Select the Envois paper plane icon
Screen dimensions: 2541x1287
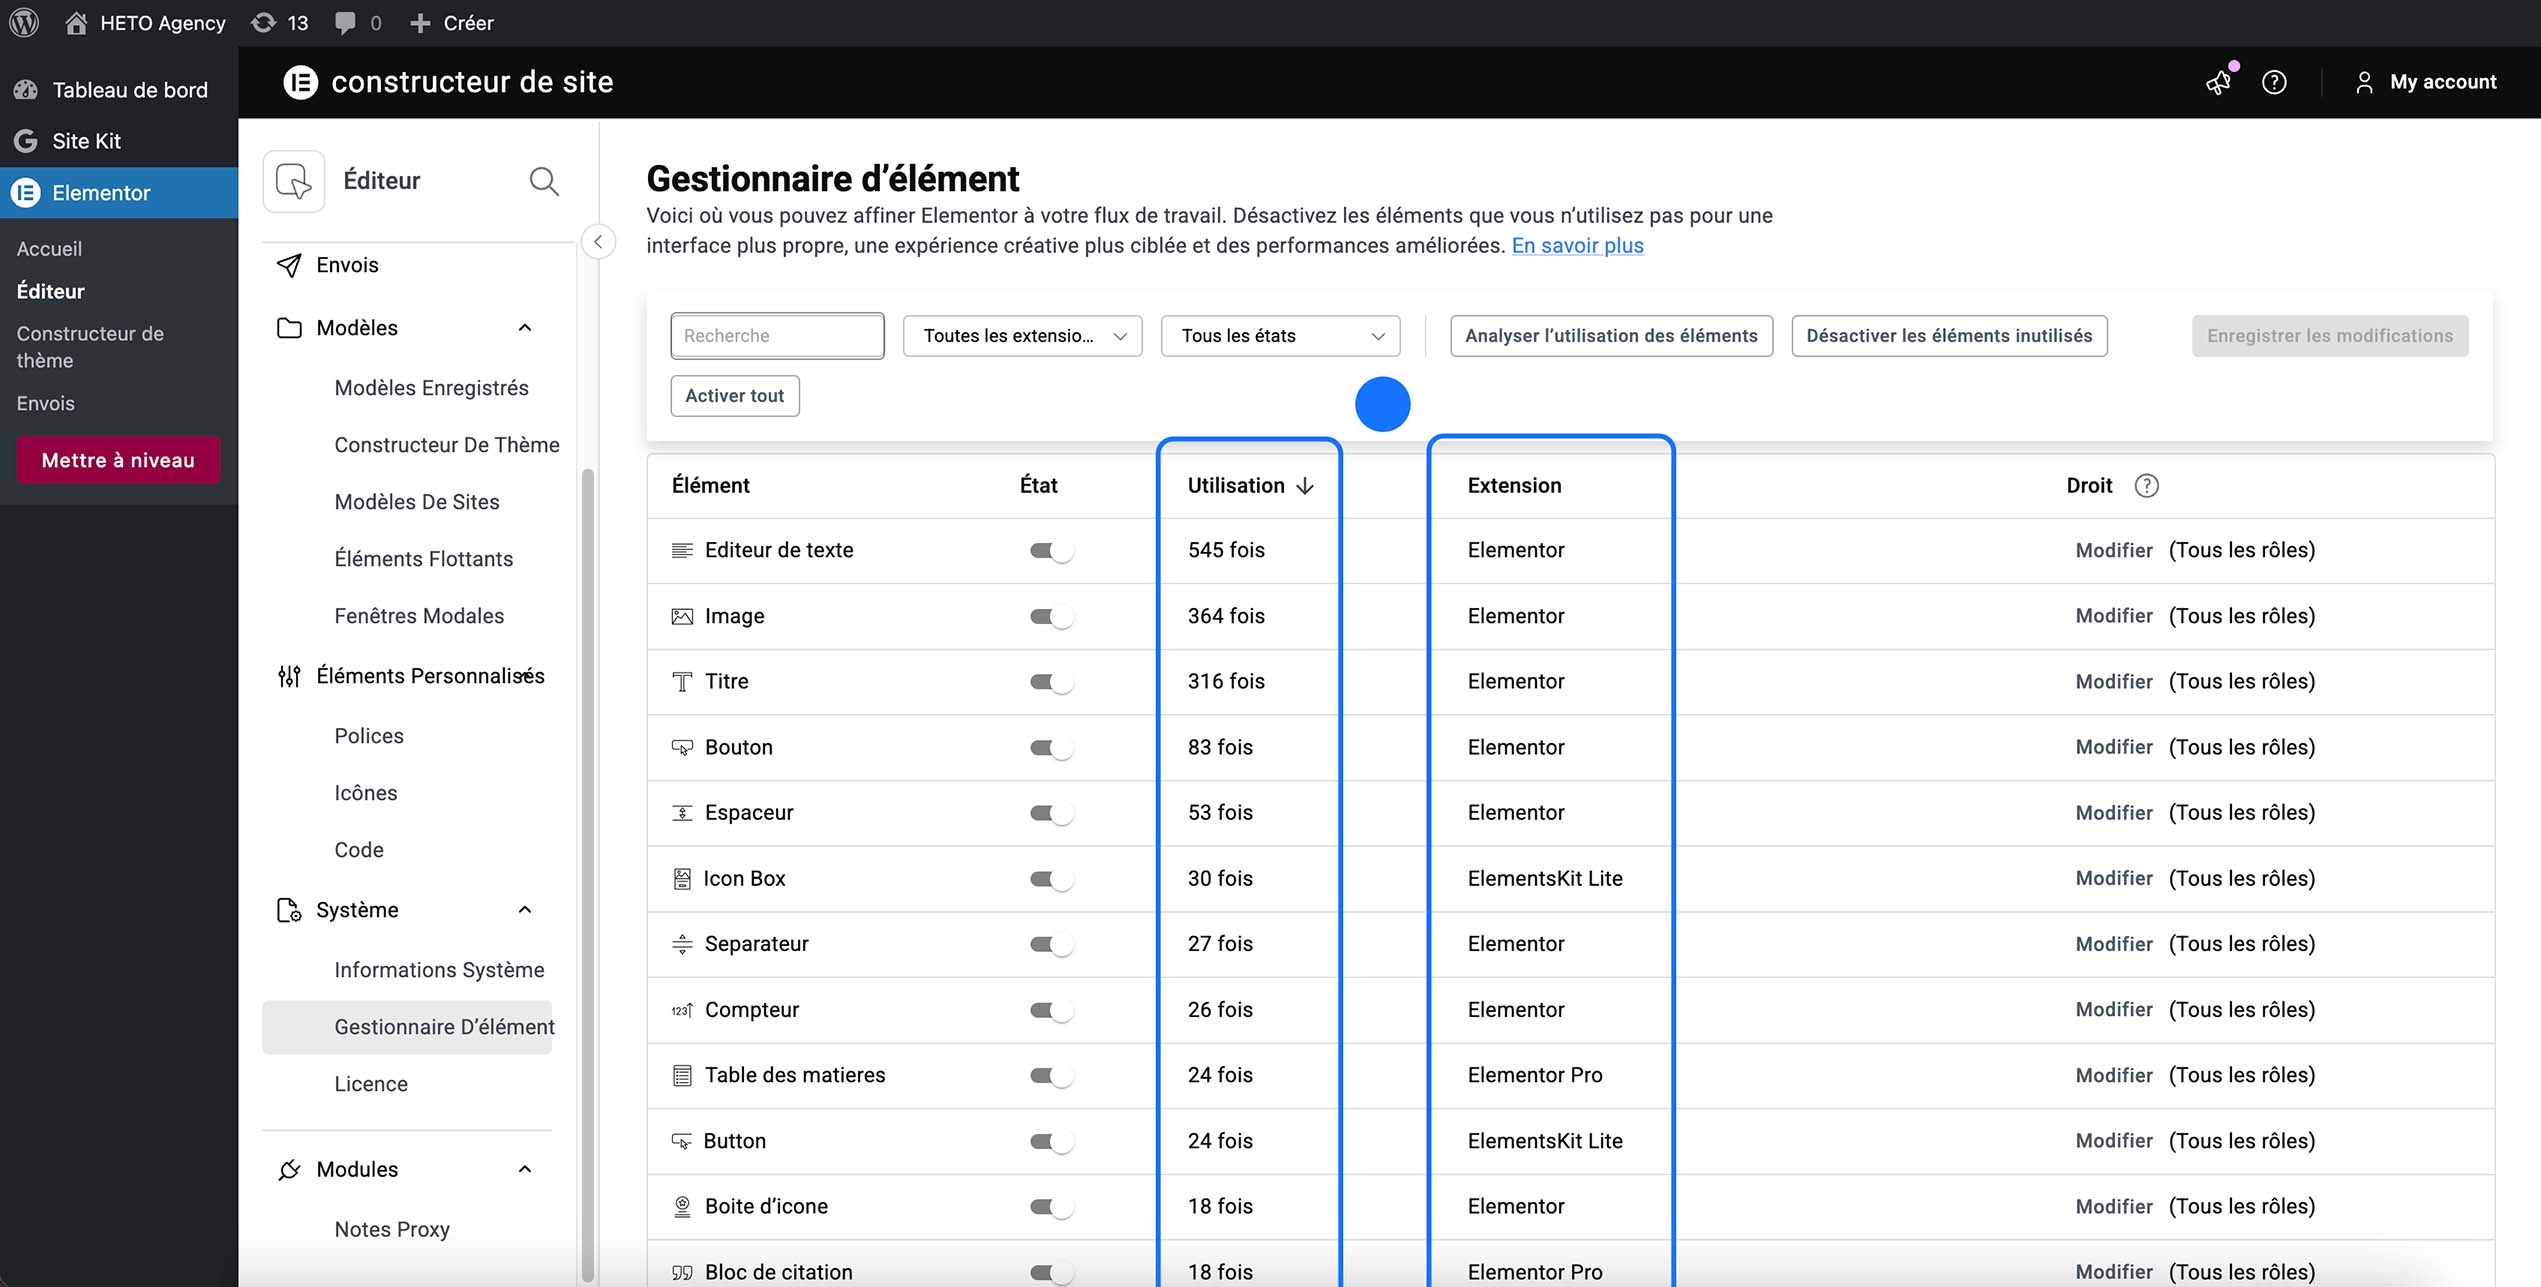pos(288,265)
